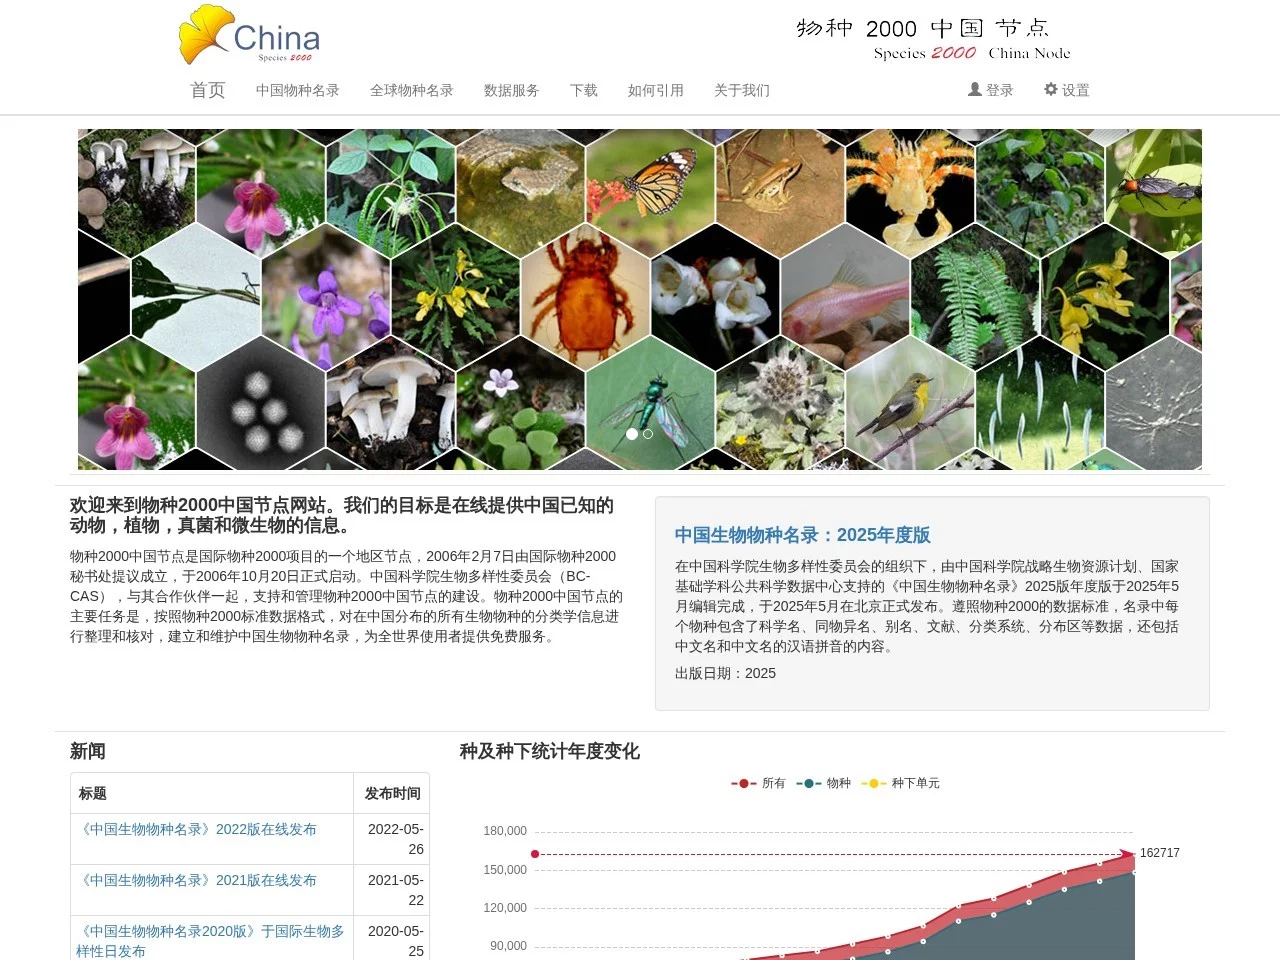
Task: Open the 全球物种名录 navigation menu
Action: click(412, 90)
